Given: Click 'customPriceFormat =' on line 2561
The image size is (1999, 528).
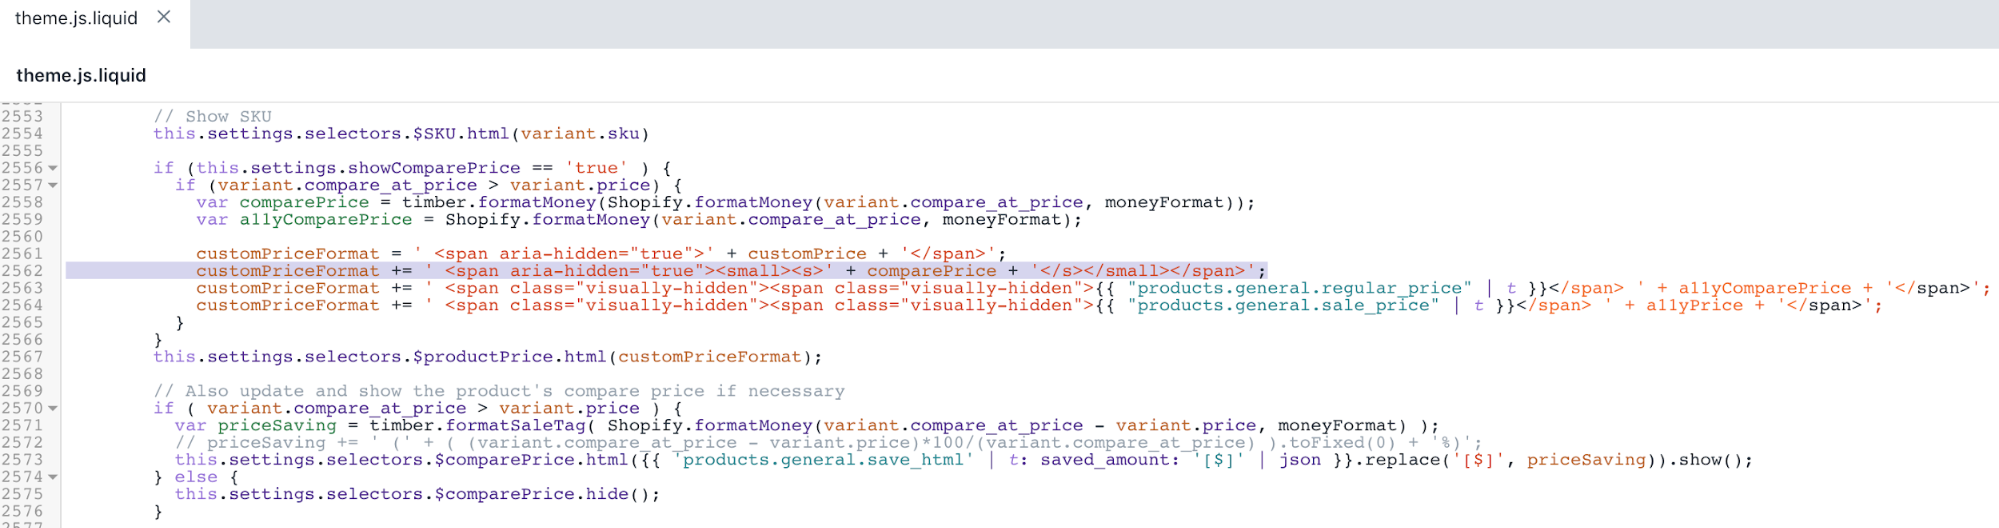Looking at the screenshot, I should (299, 254).
